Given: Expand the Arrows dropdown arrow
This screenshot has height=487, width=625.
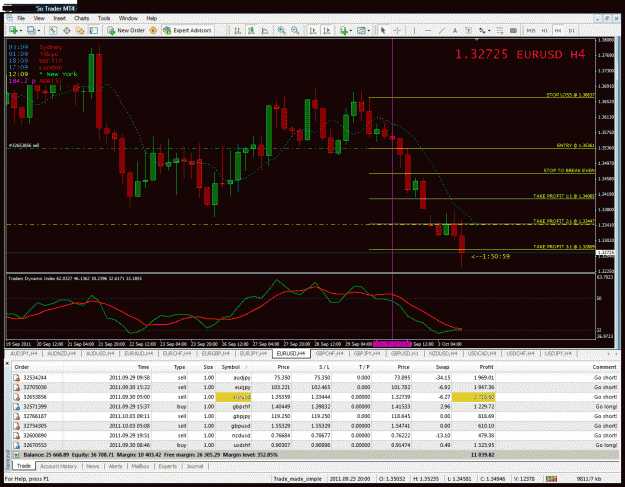Looking at the screenshot, I should [x=489, y=31].
